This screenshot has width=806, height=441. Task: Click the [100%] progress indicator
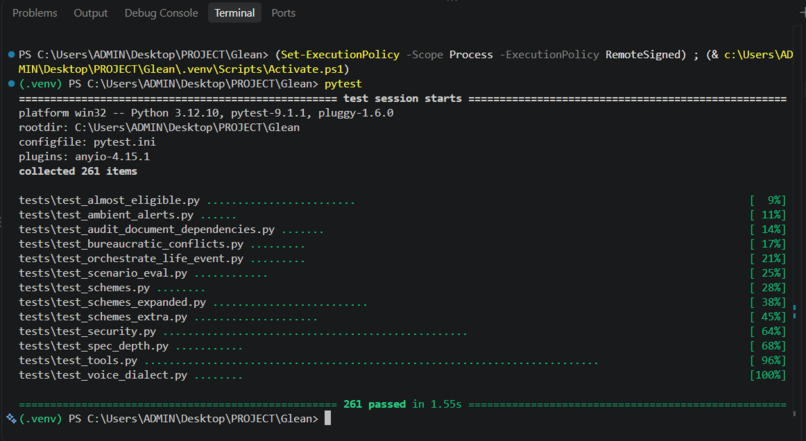768,375
